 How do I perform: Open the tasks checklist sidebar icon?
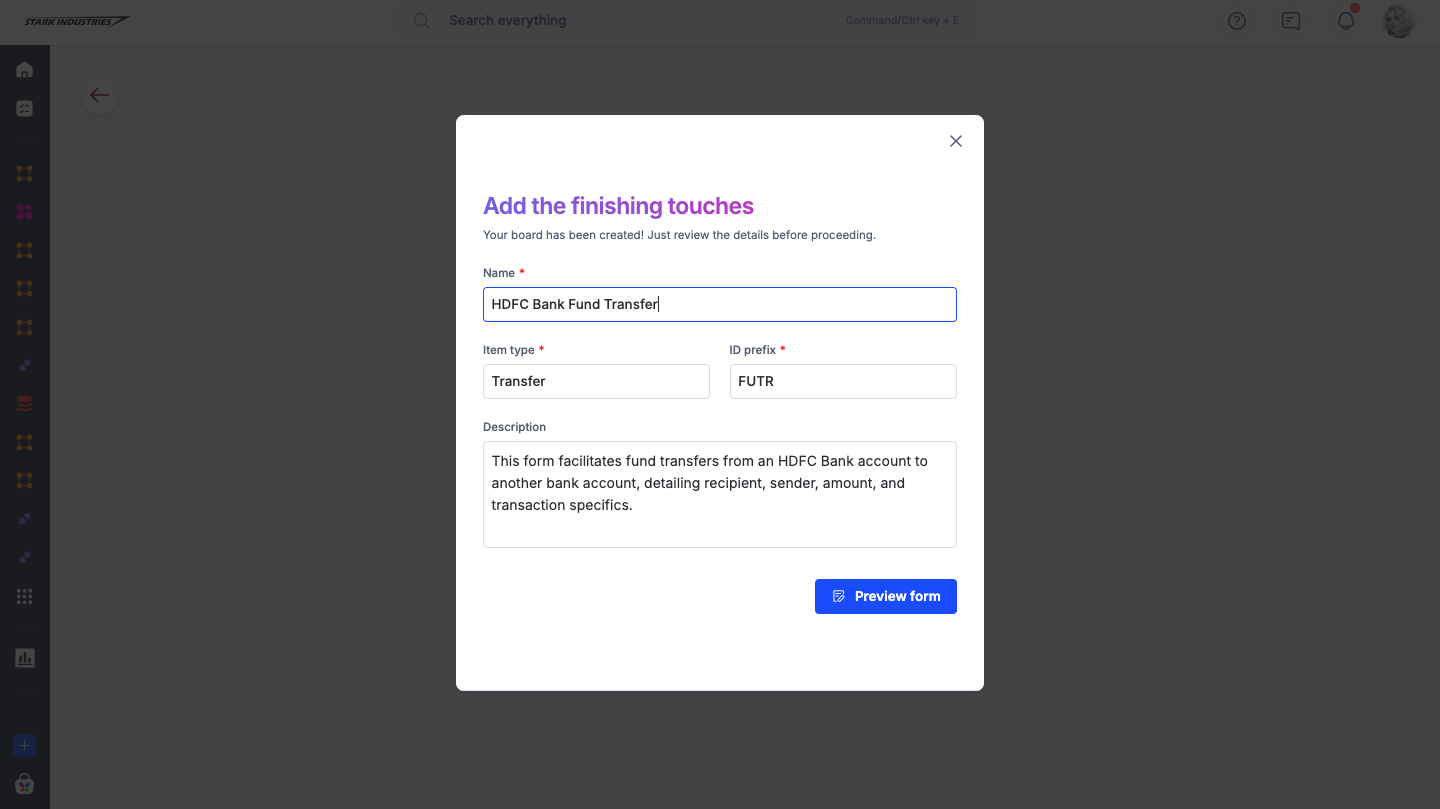25,108
